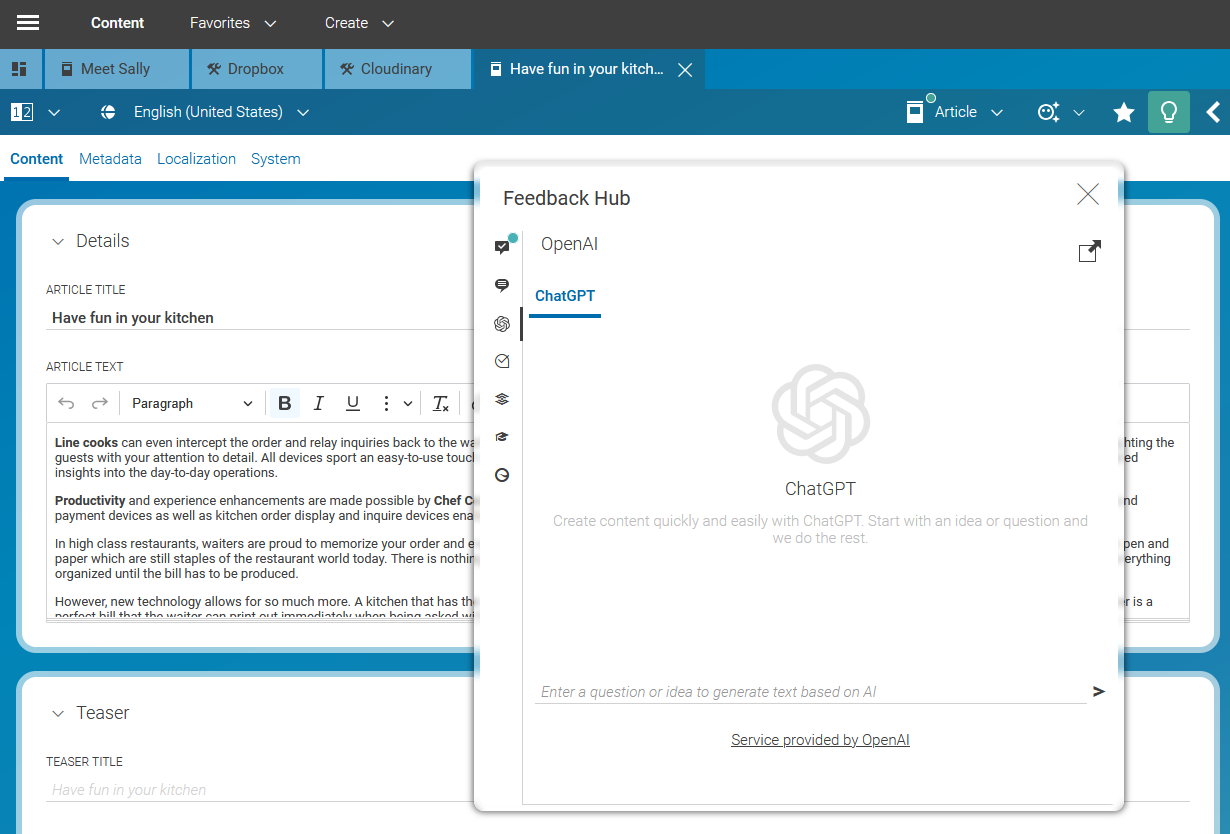Screen dimensions: 1230x834
Task: Open the Service provided by OpenAI link
Action: 820,740
